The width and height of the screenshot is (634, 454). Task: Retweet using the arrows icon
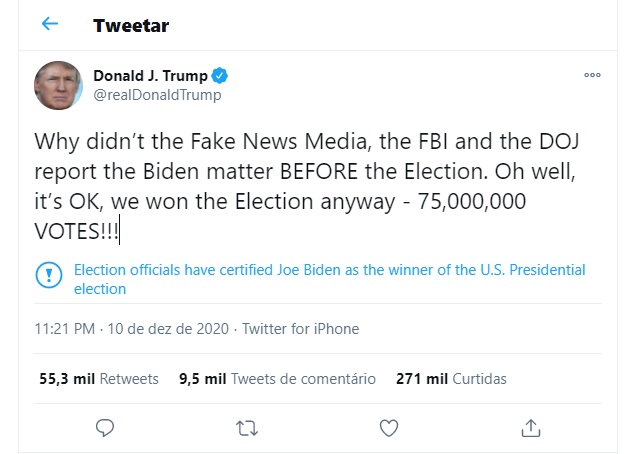pos(246,428)
